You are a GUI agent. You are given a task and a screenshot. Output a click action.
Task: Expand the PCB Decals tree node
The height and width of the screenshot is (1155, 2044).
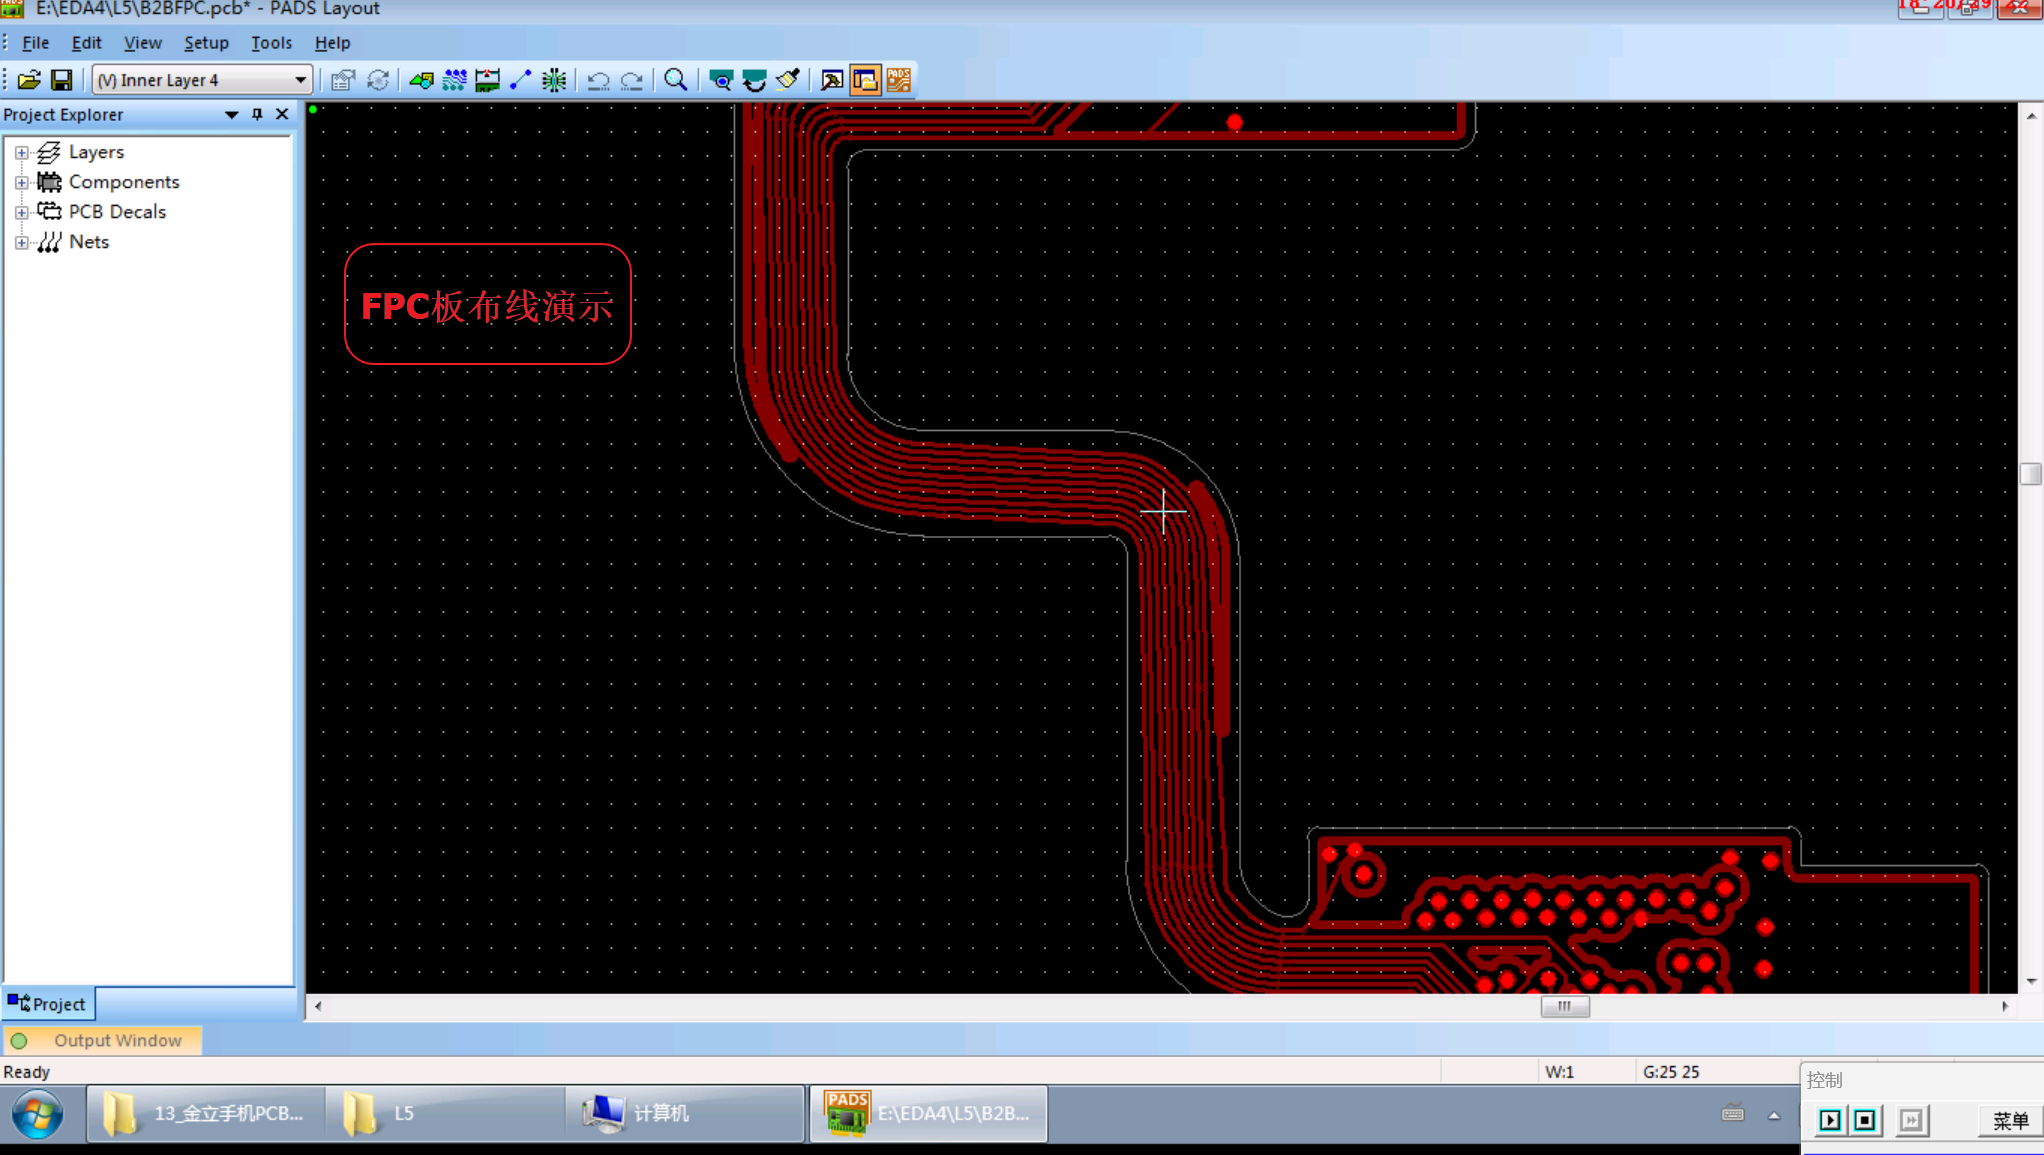(x=21, y=212)
